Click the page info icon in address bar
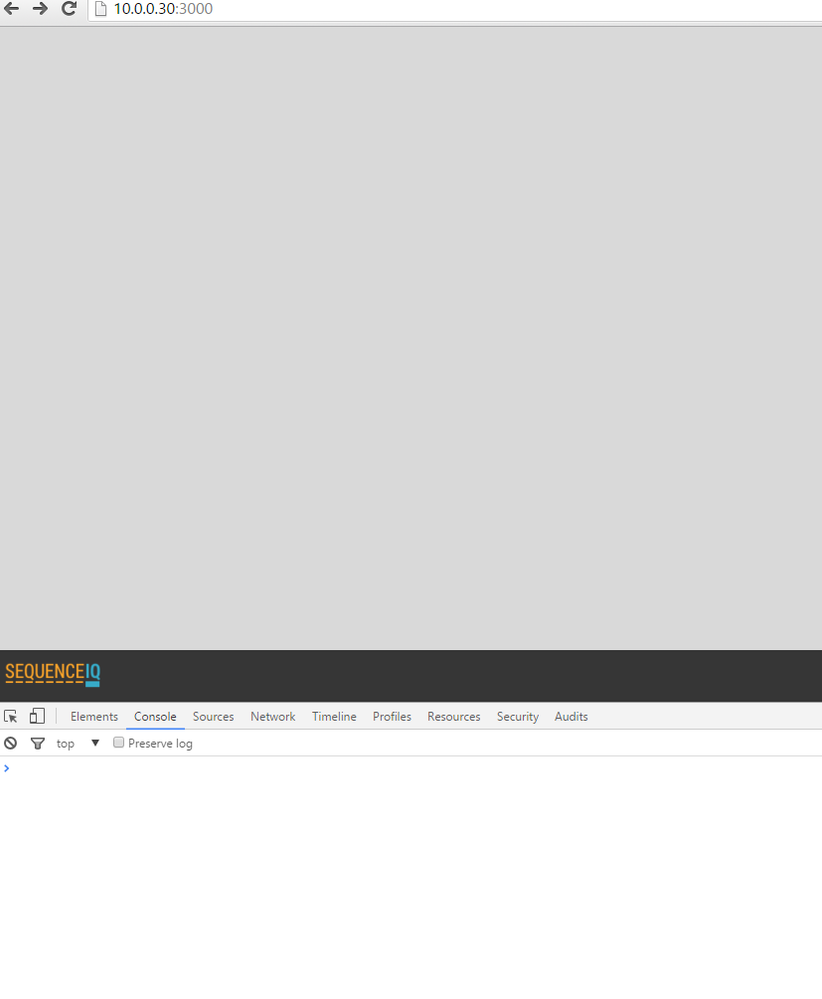 (x=101, y=9)
